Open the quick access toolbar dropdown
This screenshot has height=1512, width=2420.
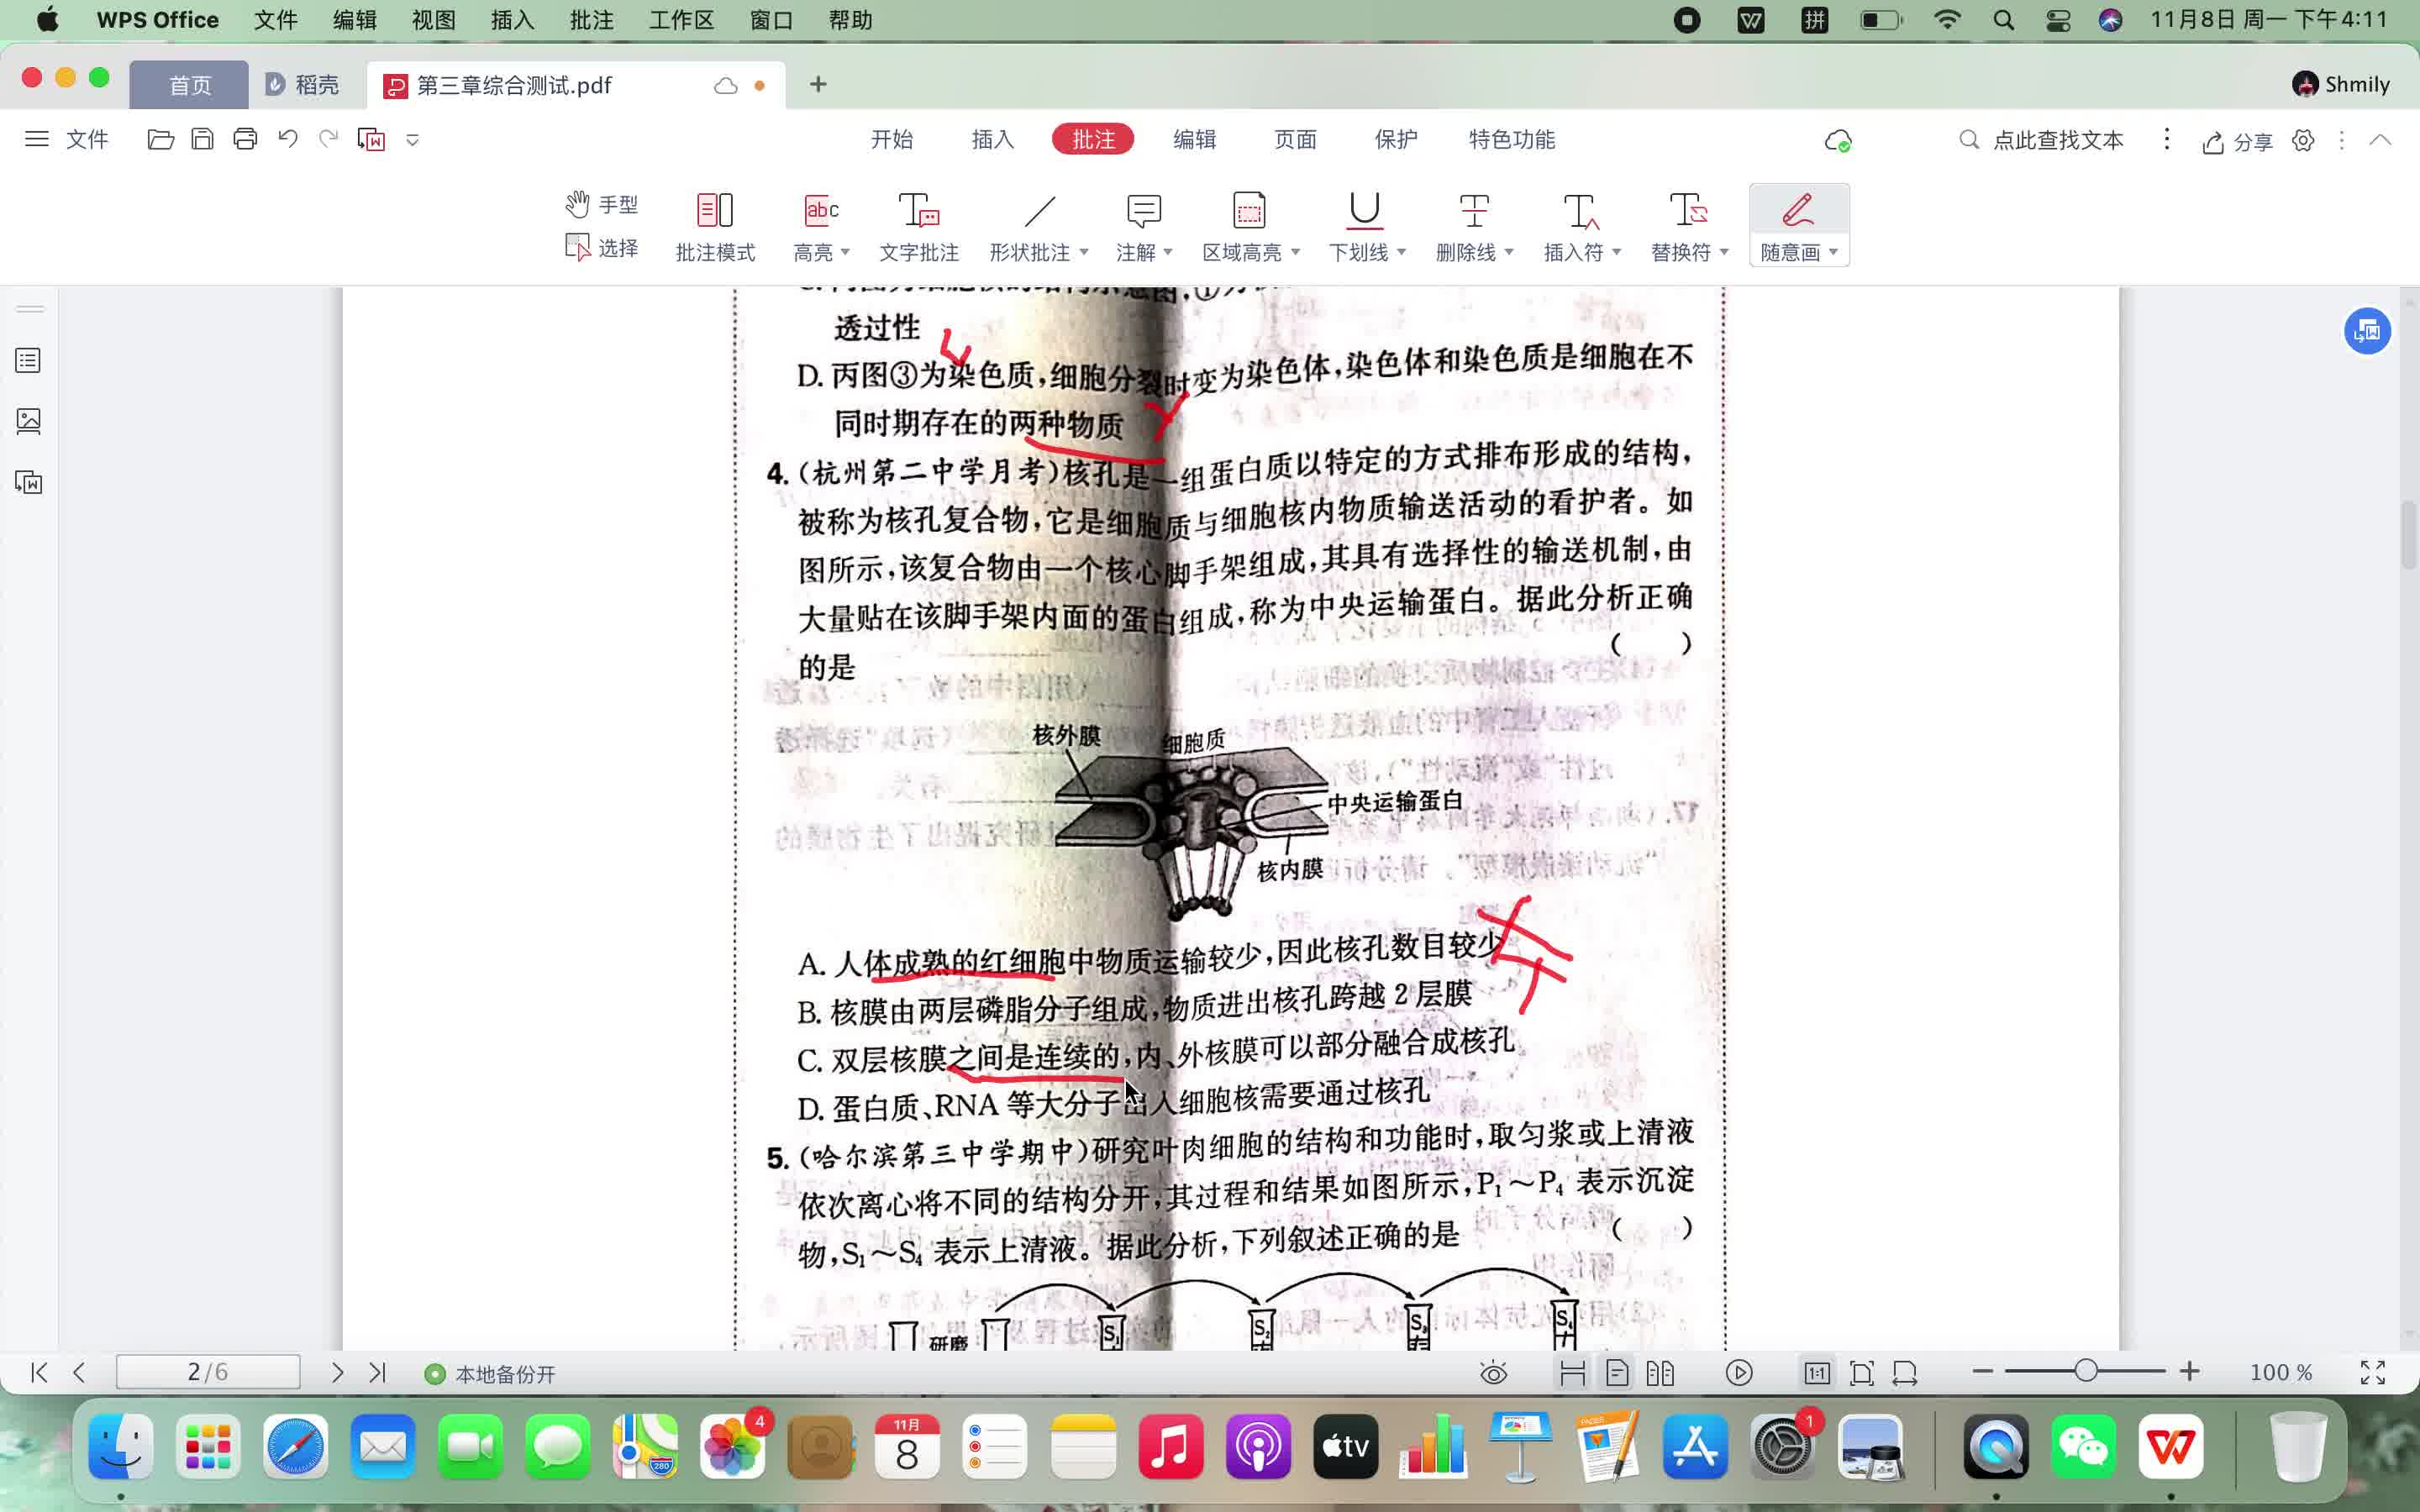pos(412,140)
